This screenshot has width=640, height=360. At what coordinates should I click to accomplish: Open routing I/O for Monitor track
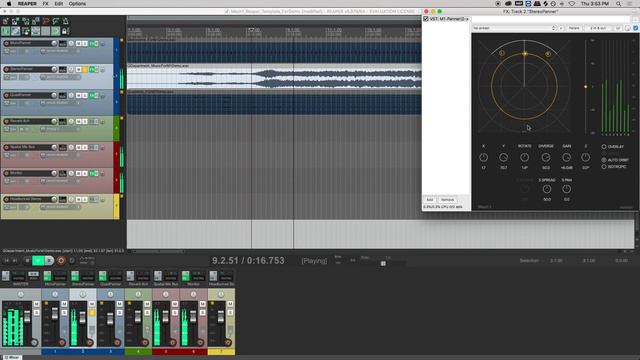(x=62, y=173)
